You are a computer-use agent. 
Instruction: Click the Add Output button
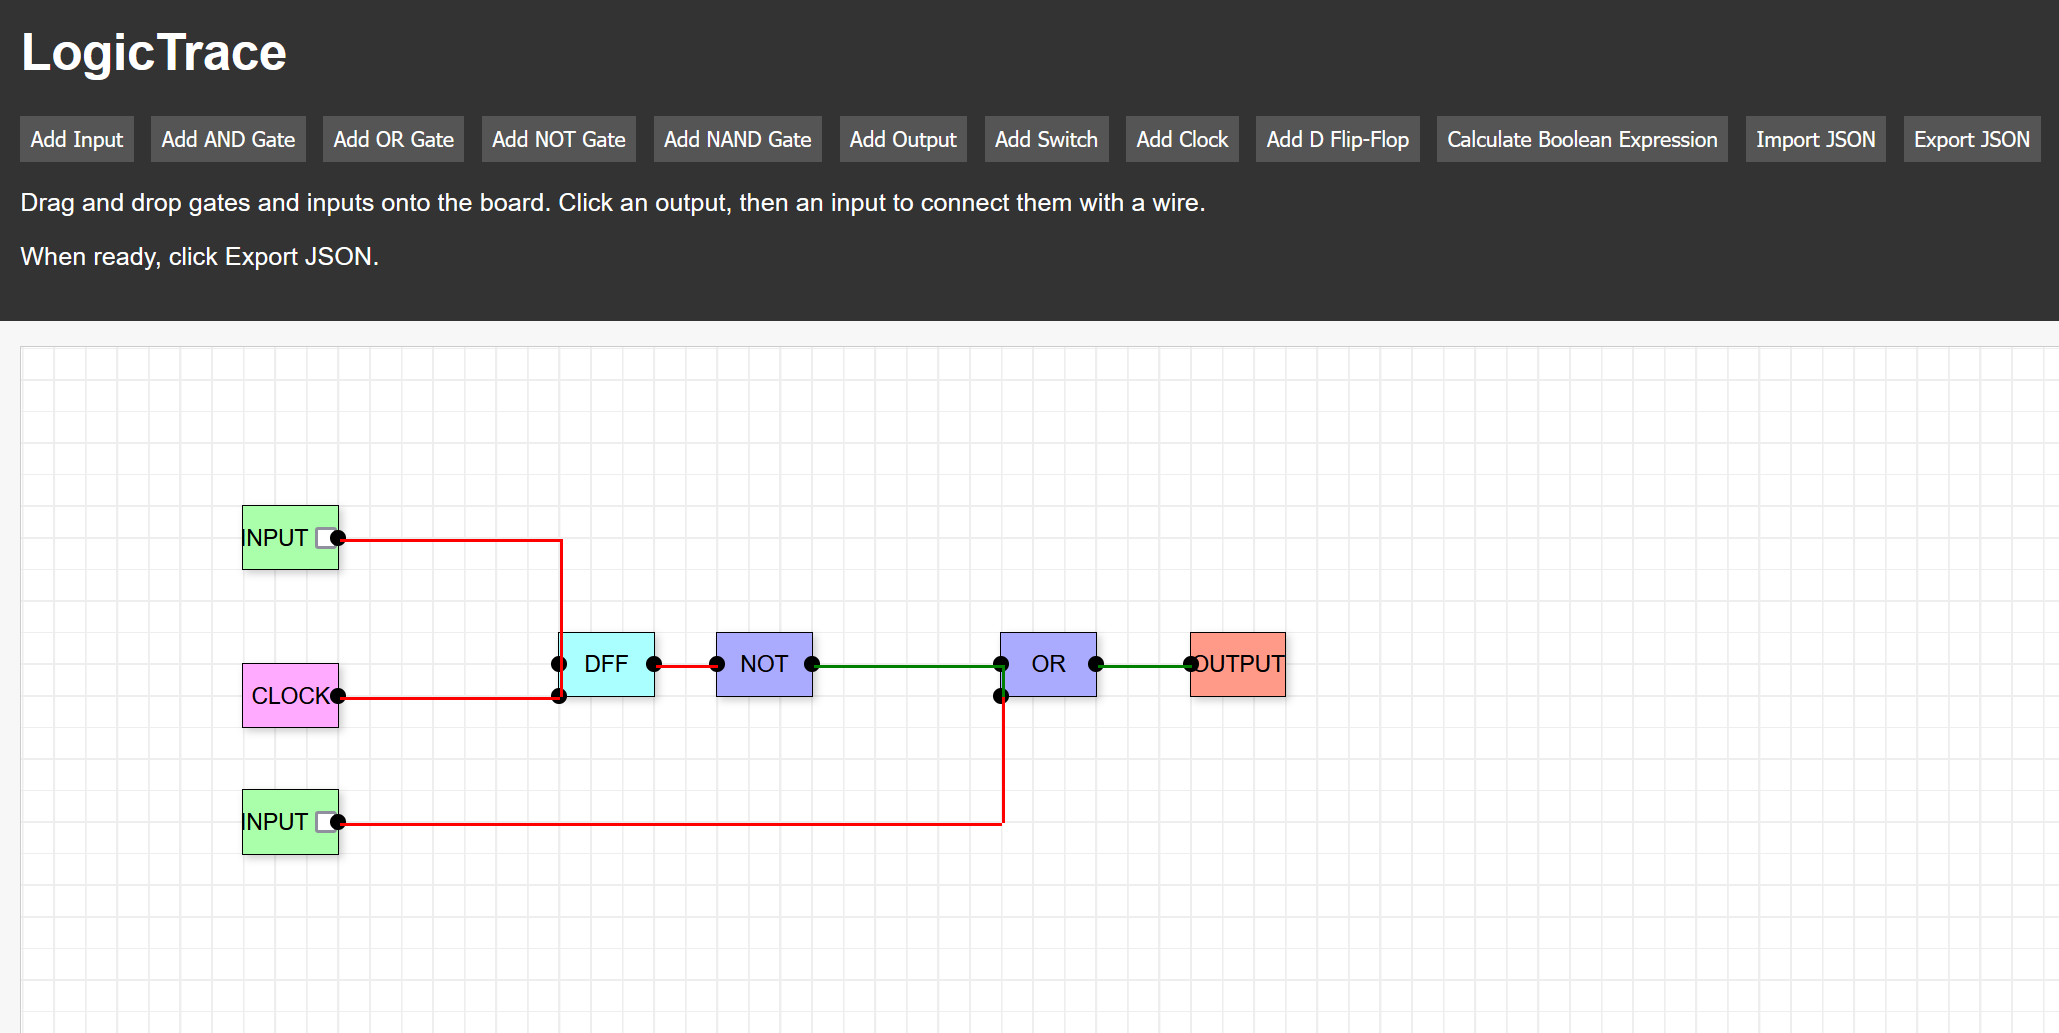(x=903, y=139)
